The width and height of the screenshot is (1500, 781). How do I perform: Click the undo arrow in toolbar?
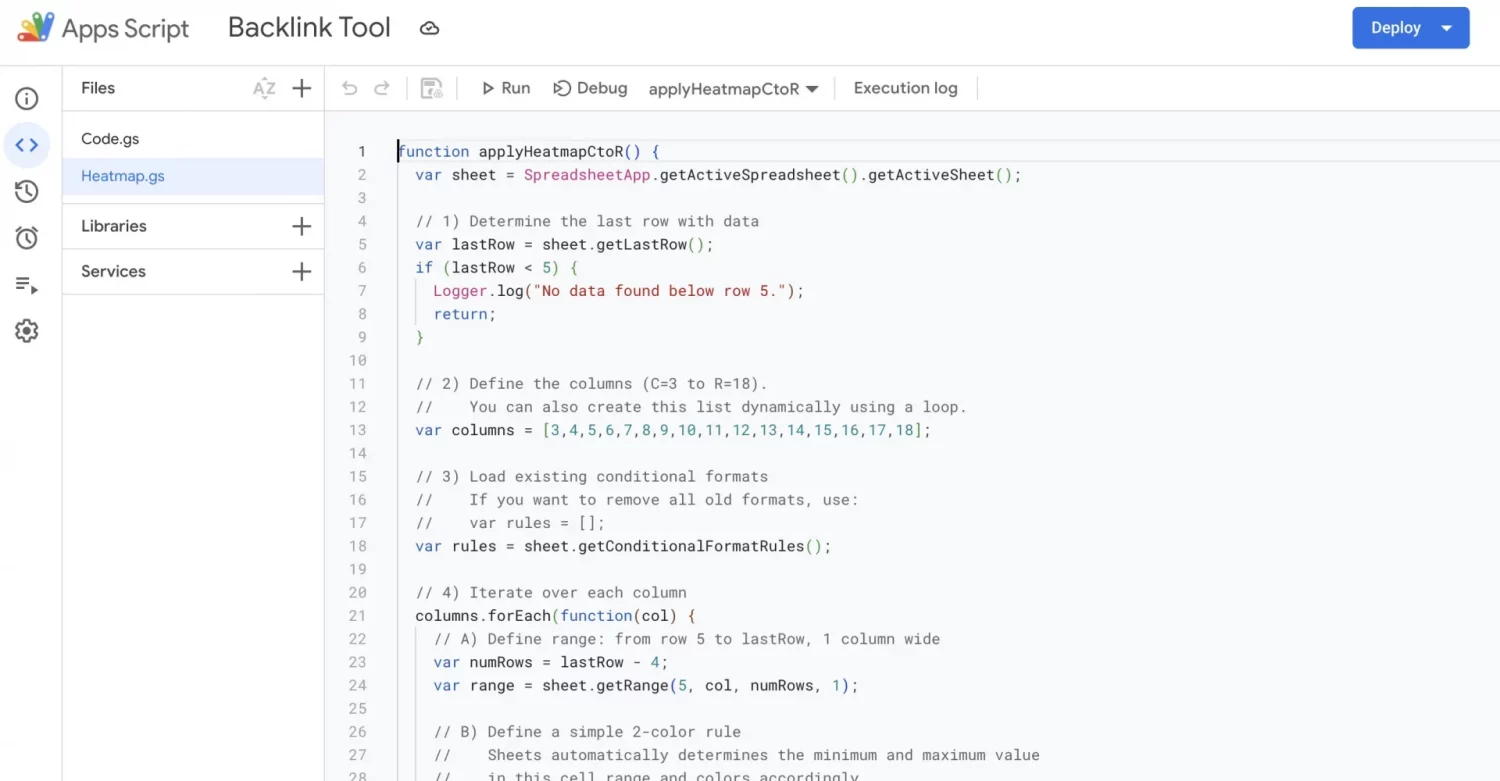pyautogui.click(x=349, y=88)
